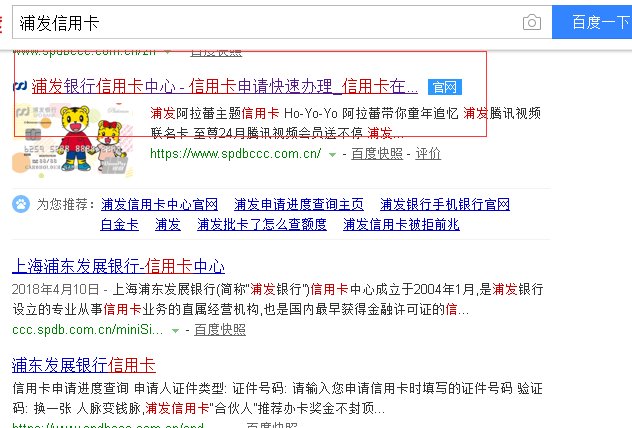The image size is (632, 428).
Task: Click the https://www.spdbccc.com.cn/ URL
Action: [235, 154]
